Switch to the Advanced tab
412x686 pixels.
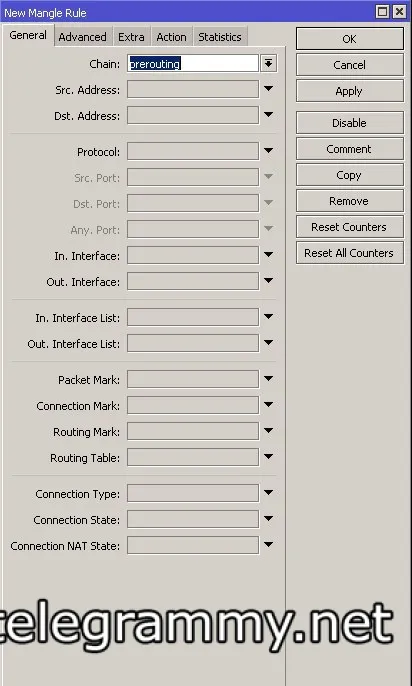[83, 37]
